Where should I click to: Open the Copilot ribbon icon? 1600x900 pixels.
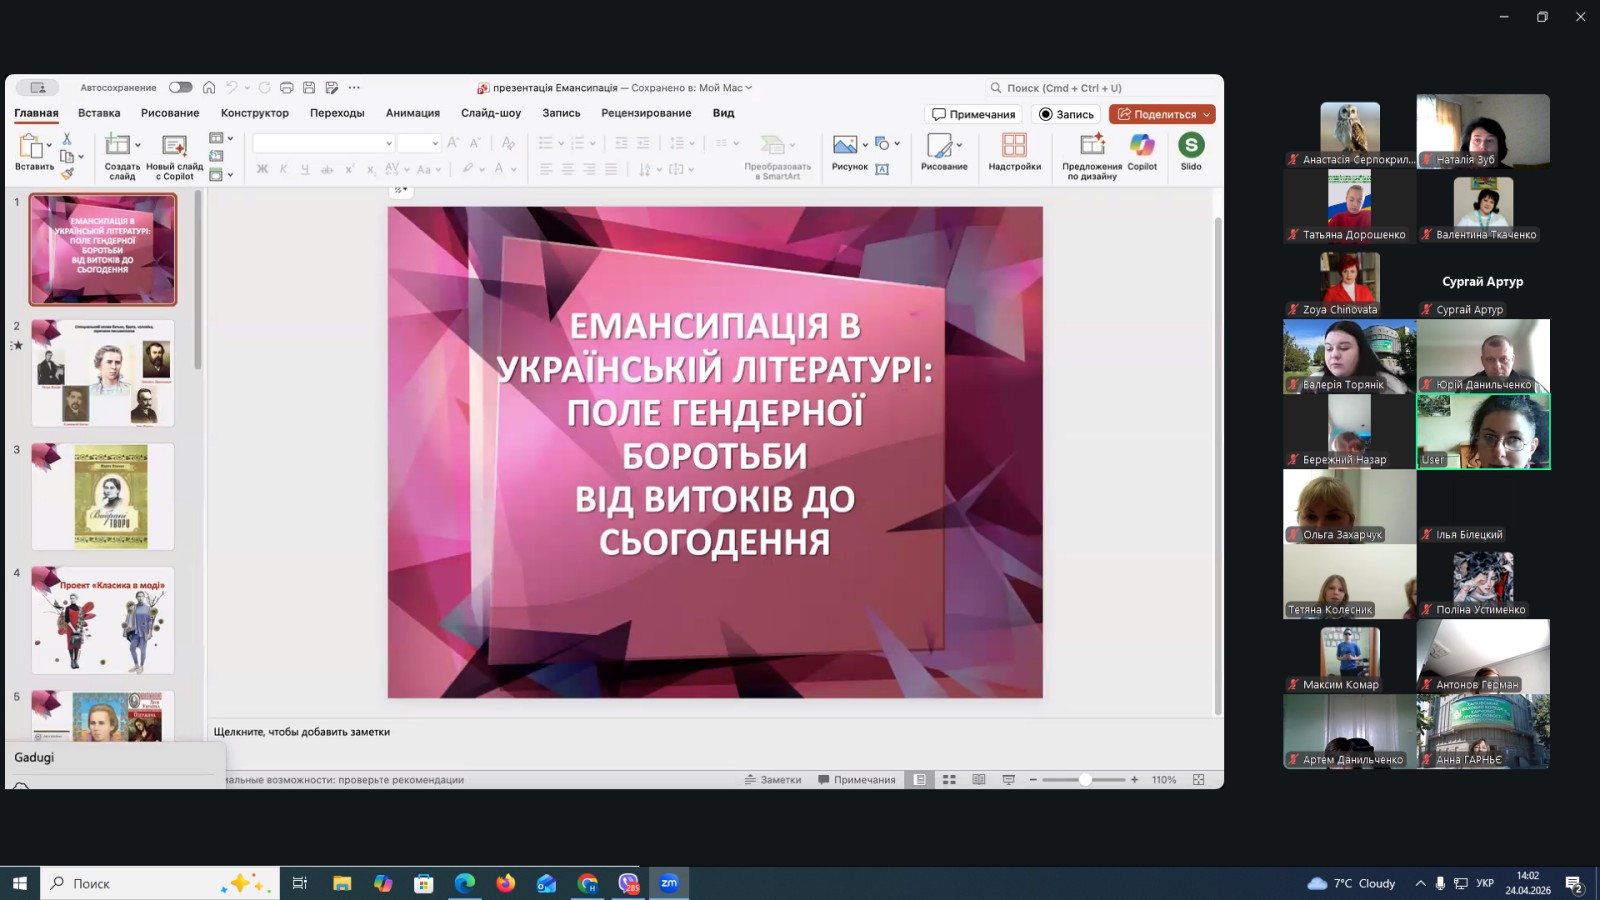click(x=1141, y=146)
